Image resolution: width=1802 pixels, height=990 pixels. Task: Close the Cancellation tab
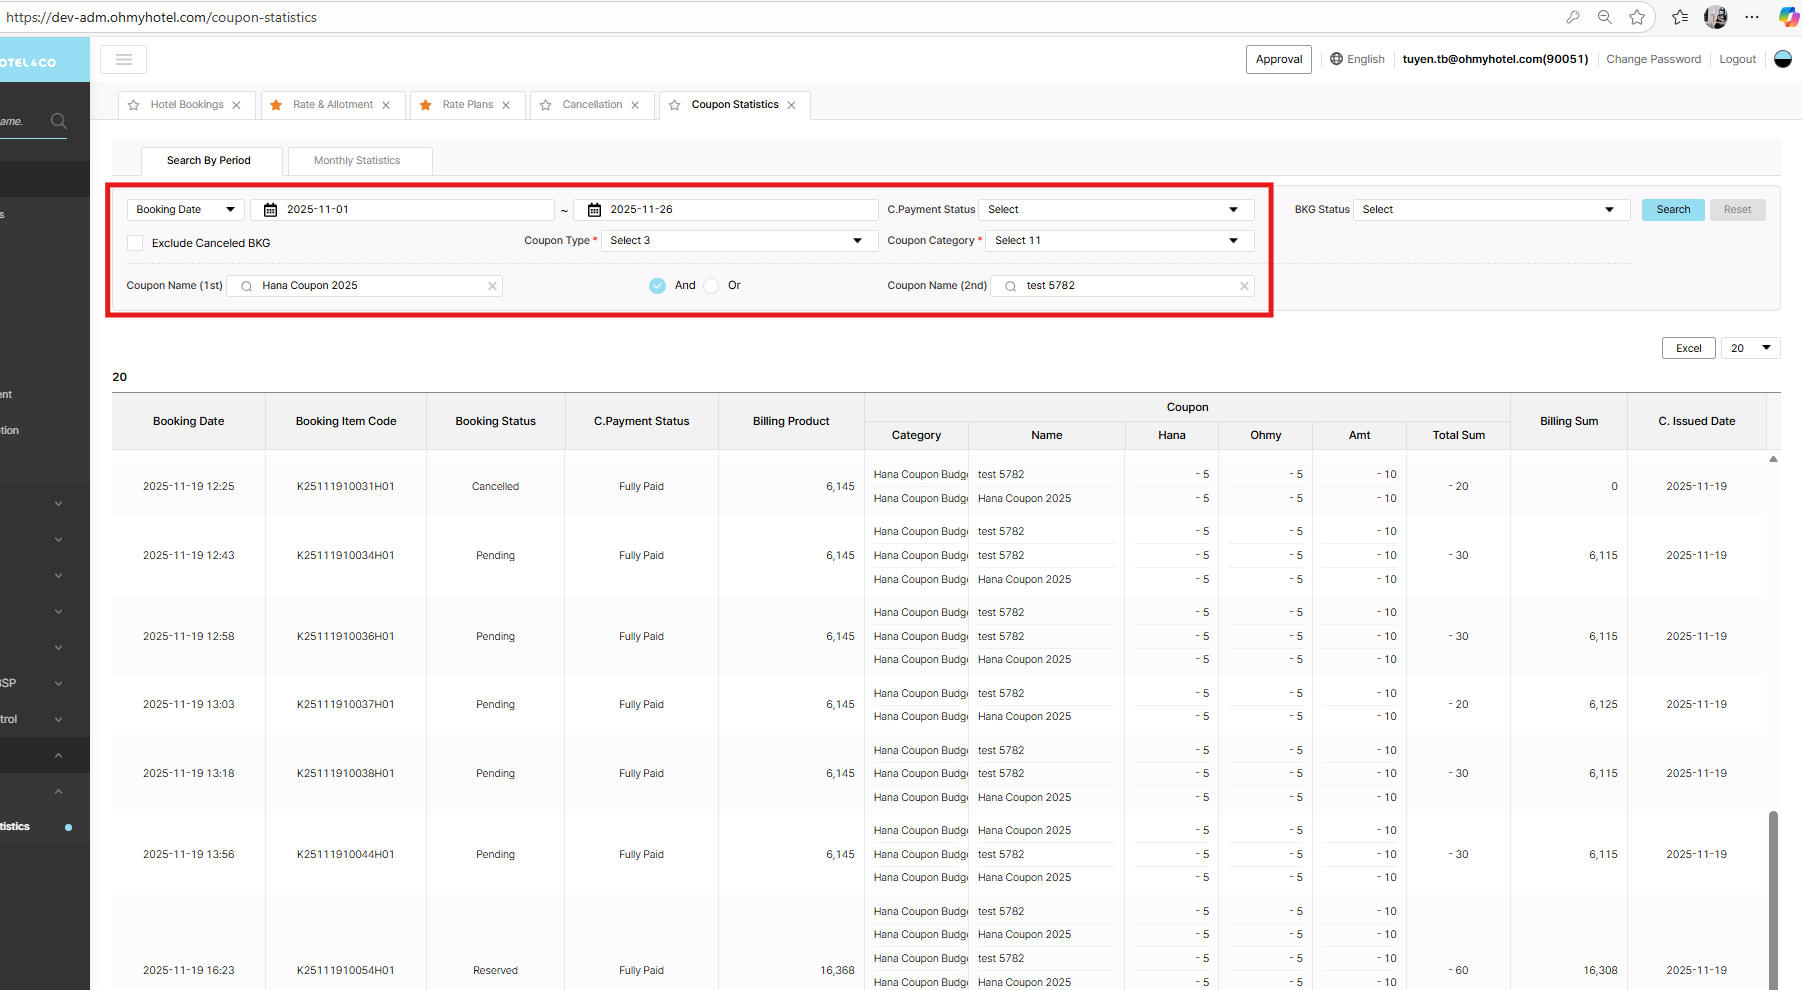coord(635,105)
